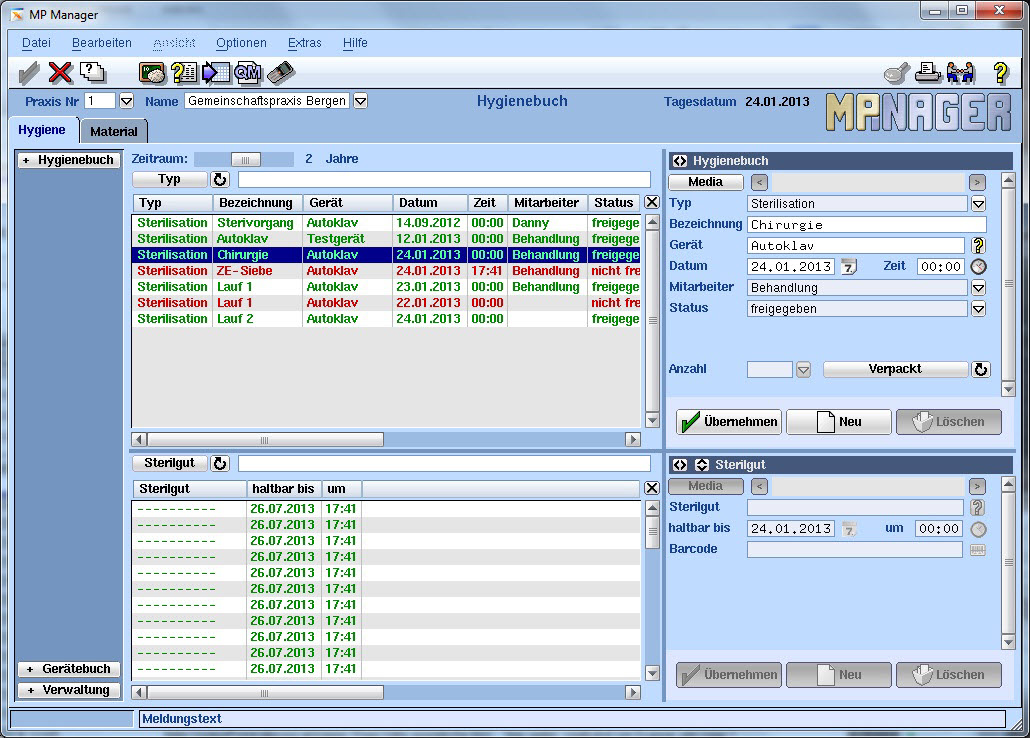The width and height of the screenshot is (1030, 738).
Task: Select the ZE-Siebe sterilisation row
Action: (x=386, y=271)
